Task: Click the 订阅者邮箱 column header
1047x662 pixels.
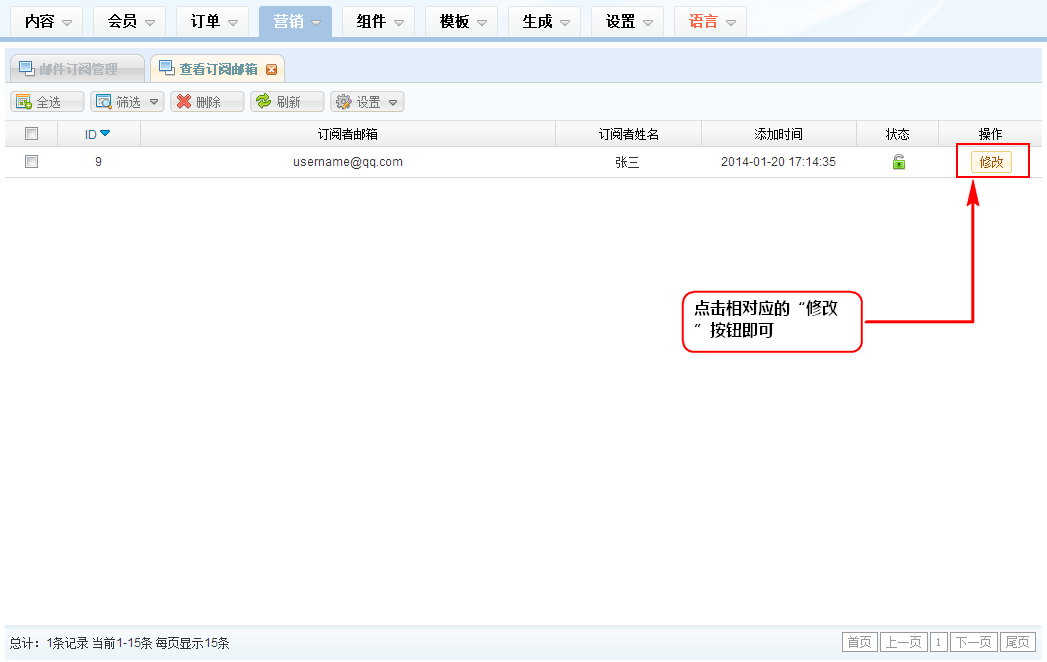Action: pos(347,134)
